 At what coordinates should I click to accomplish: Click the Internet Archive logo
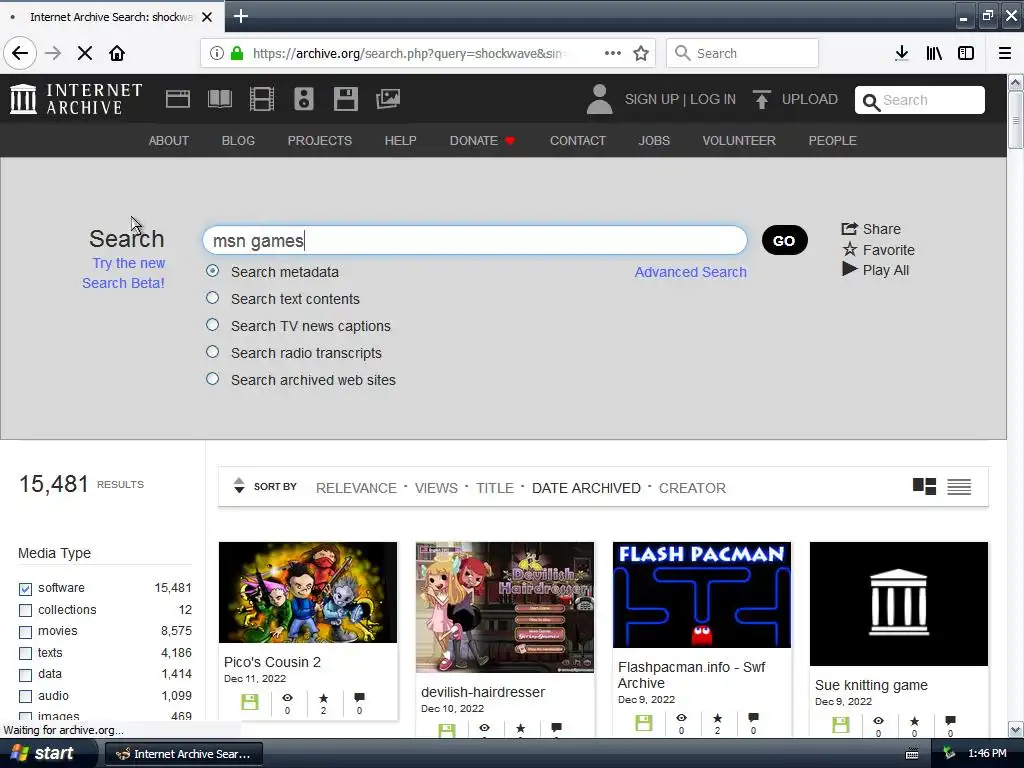coord(76,99)
